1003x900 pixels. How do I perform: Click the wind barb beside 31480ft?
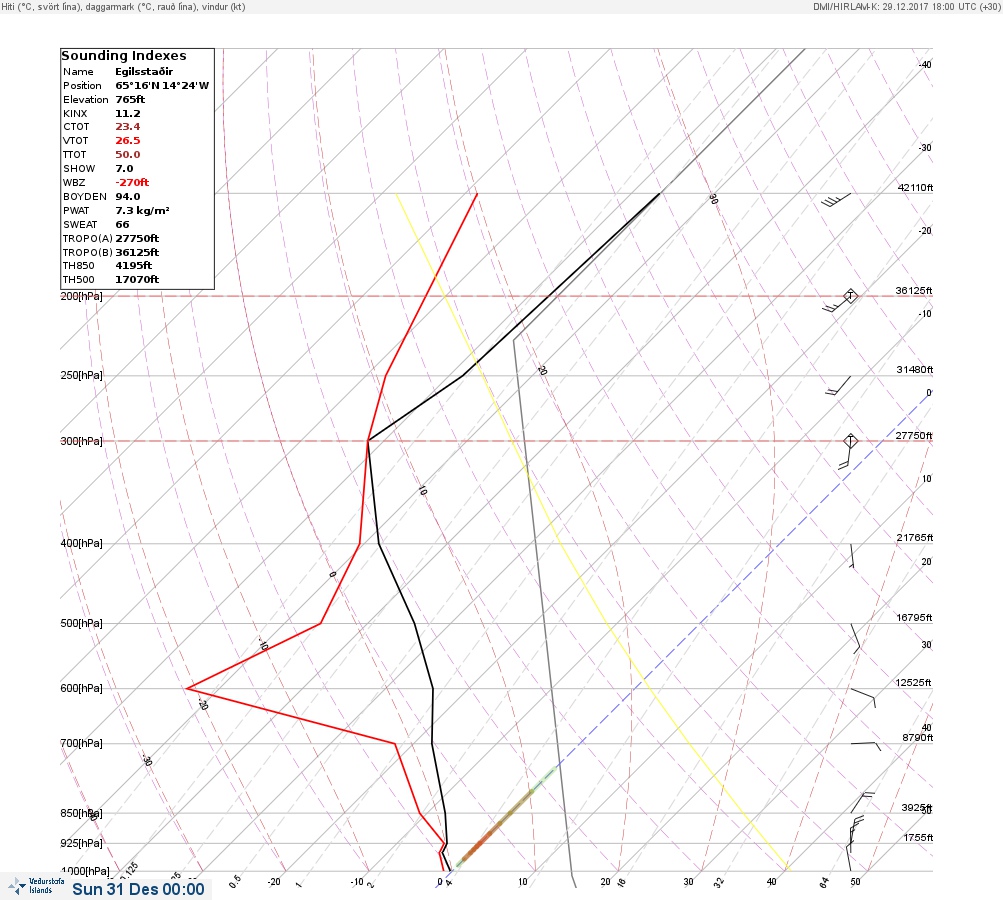838,386
